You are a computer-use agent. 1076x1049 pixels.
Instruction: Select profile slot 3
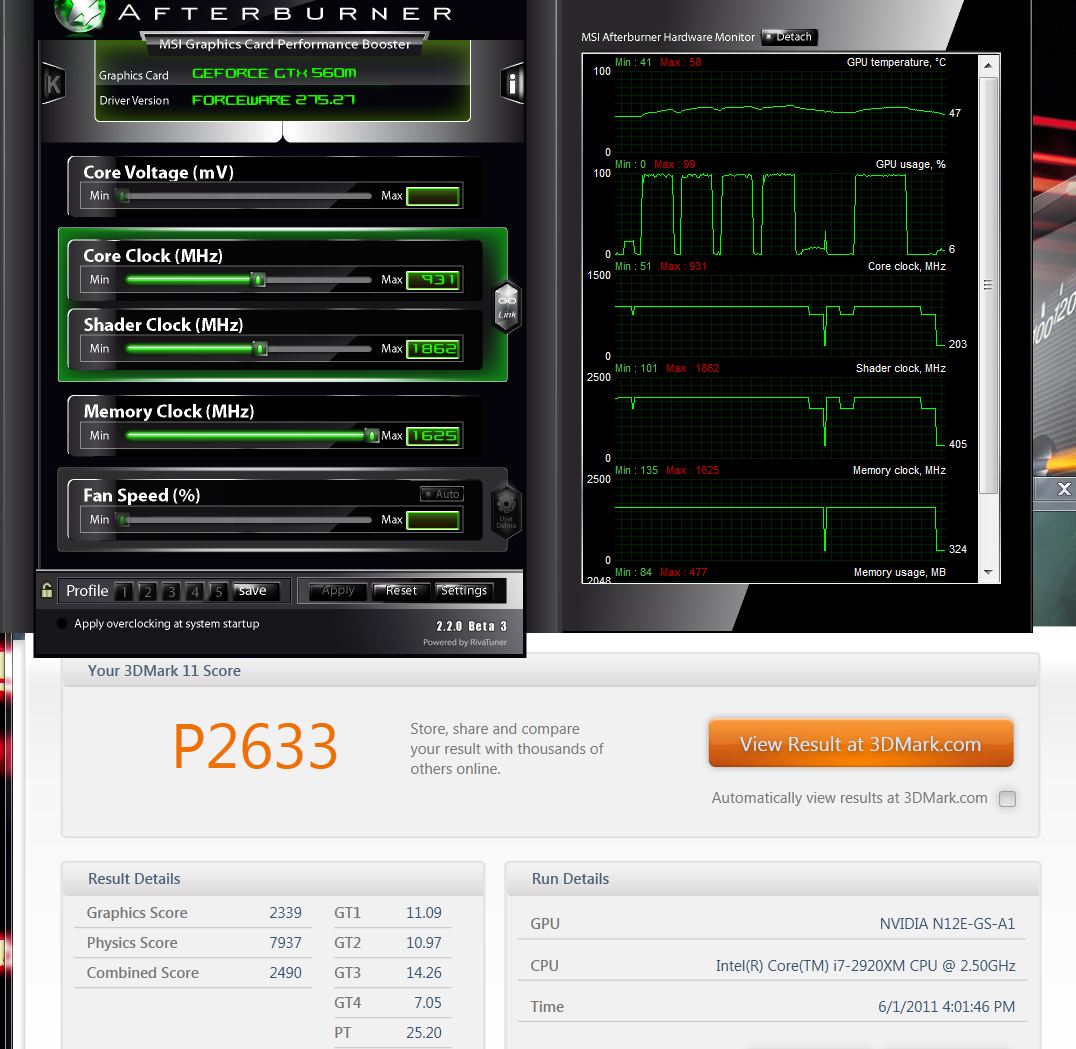click(172, 591)
